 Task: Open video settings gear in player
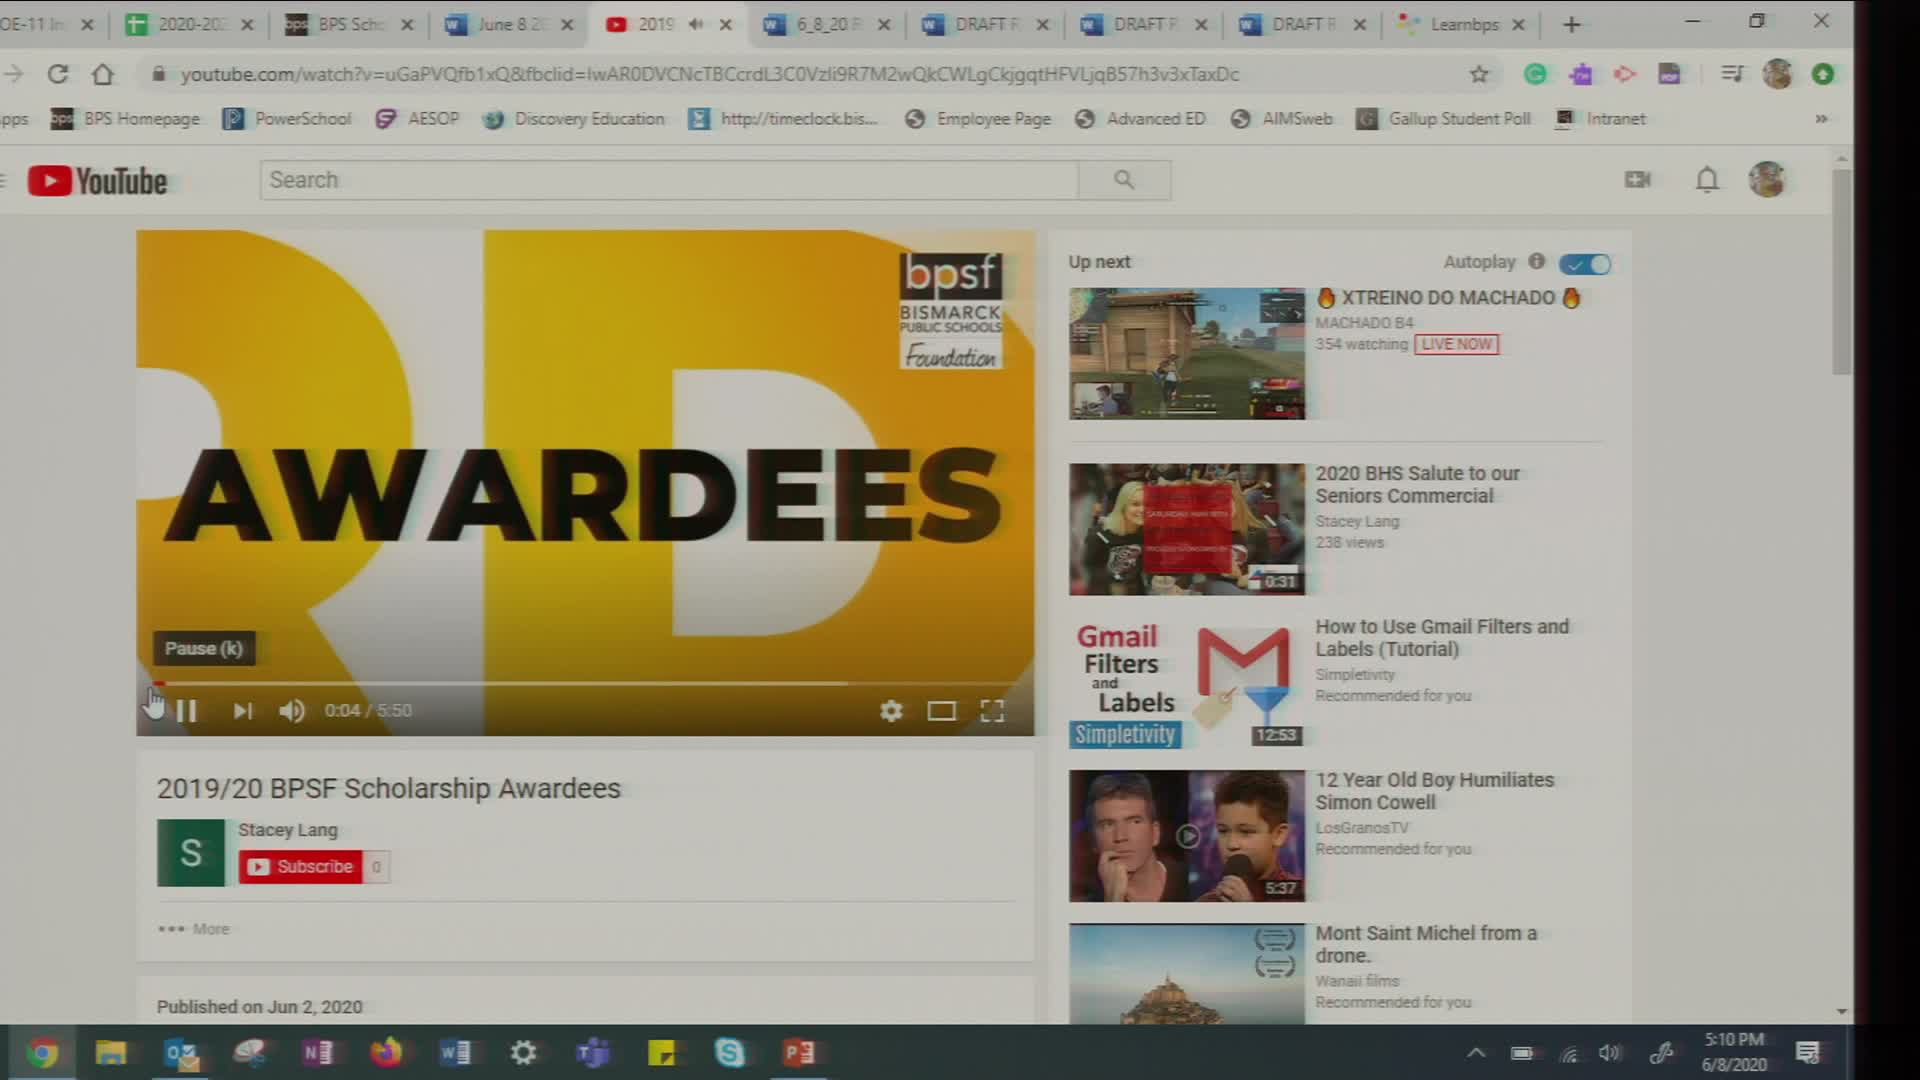click(x=891, y=711)
